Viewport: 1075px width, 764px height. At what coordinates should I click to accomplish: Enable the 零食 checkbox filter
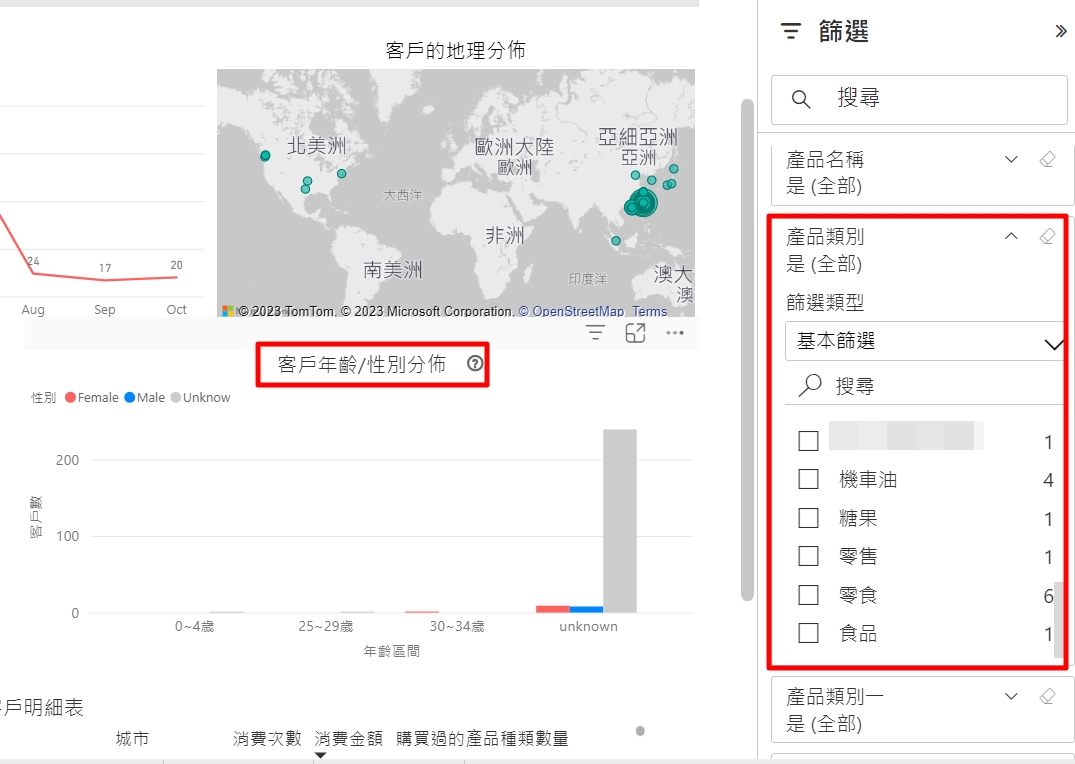click(809, 595)
